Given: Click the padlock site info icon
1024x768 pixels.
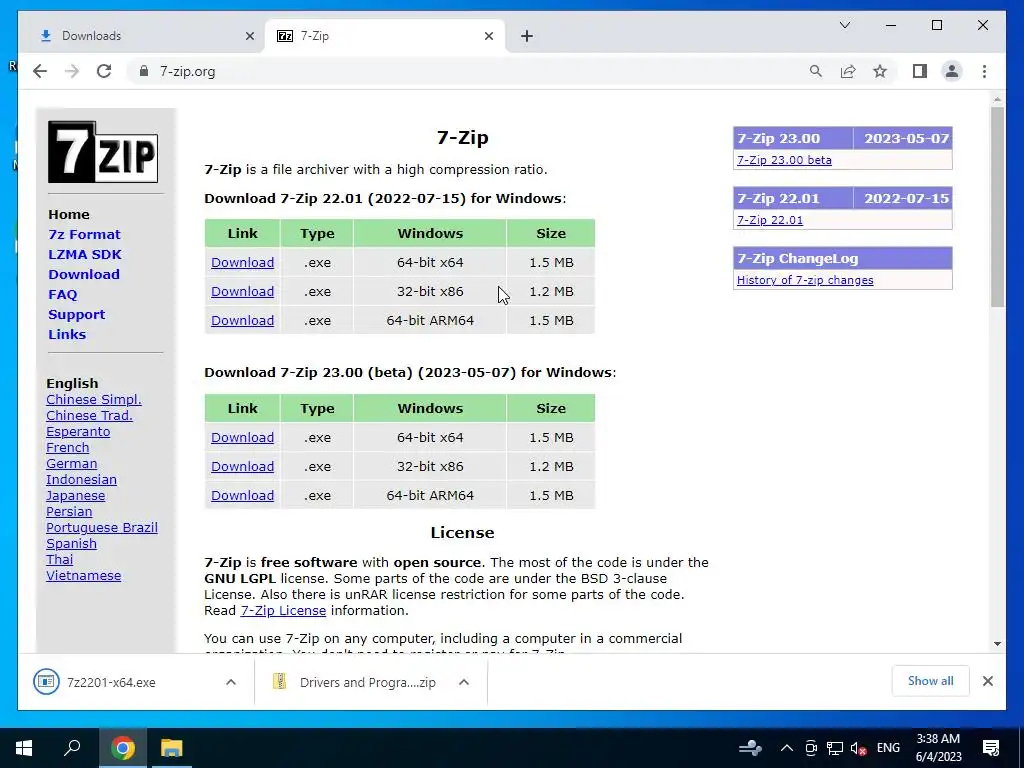Looking at the screenshot, I should 144,71.
